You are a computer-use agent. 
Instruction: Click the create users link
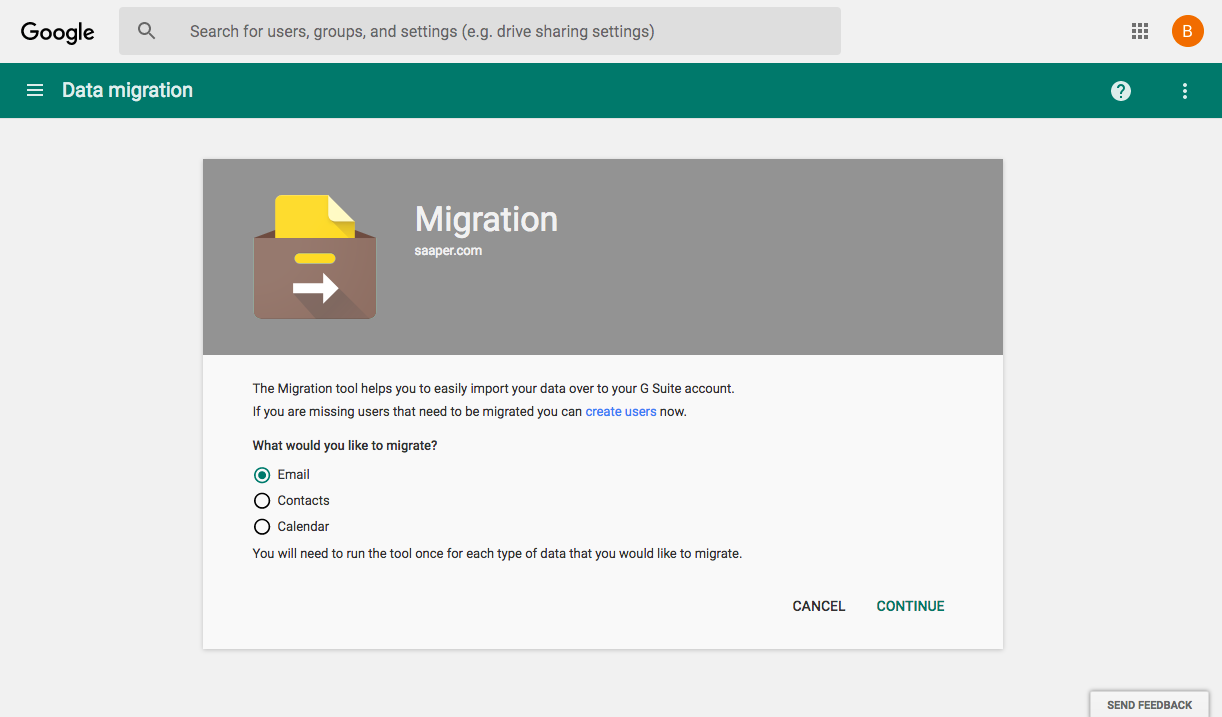point(621,411)
